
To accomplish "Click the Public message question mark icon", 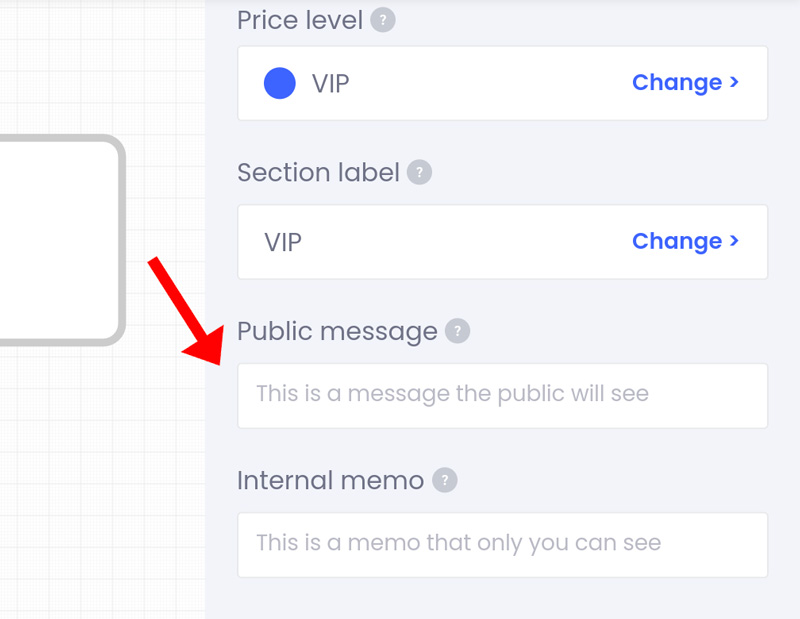I will click(x=458, y=331).
